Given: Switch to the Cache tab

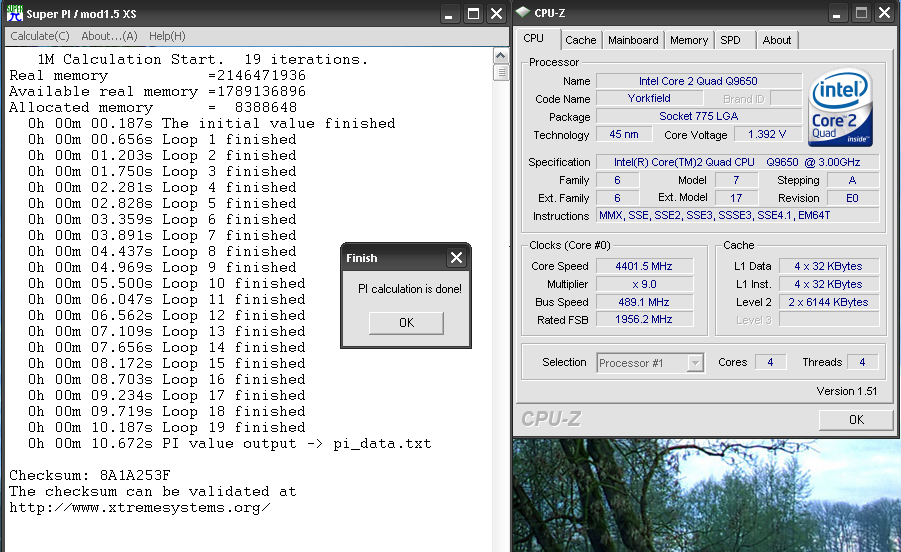Looking at the screenshot, I should pyautogui.click(x=580, y=40).
